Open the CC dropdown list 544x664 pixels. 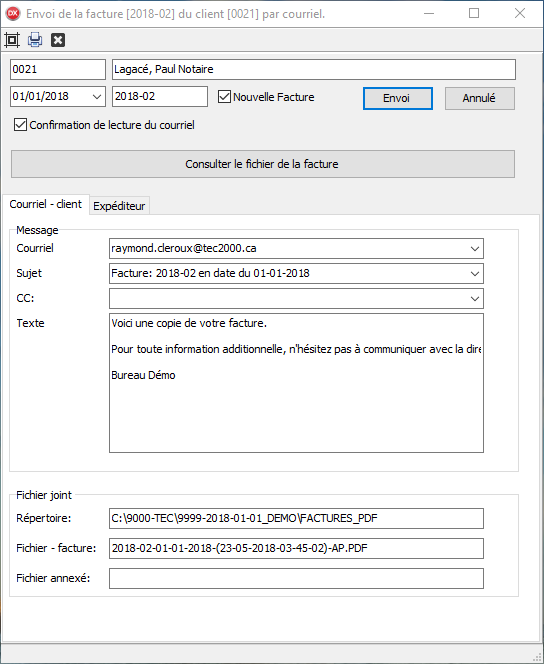475,299
